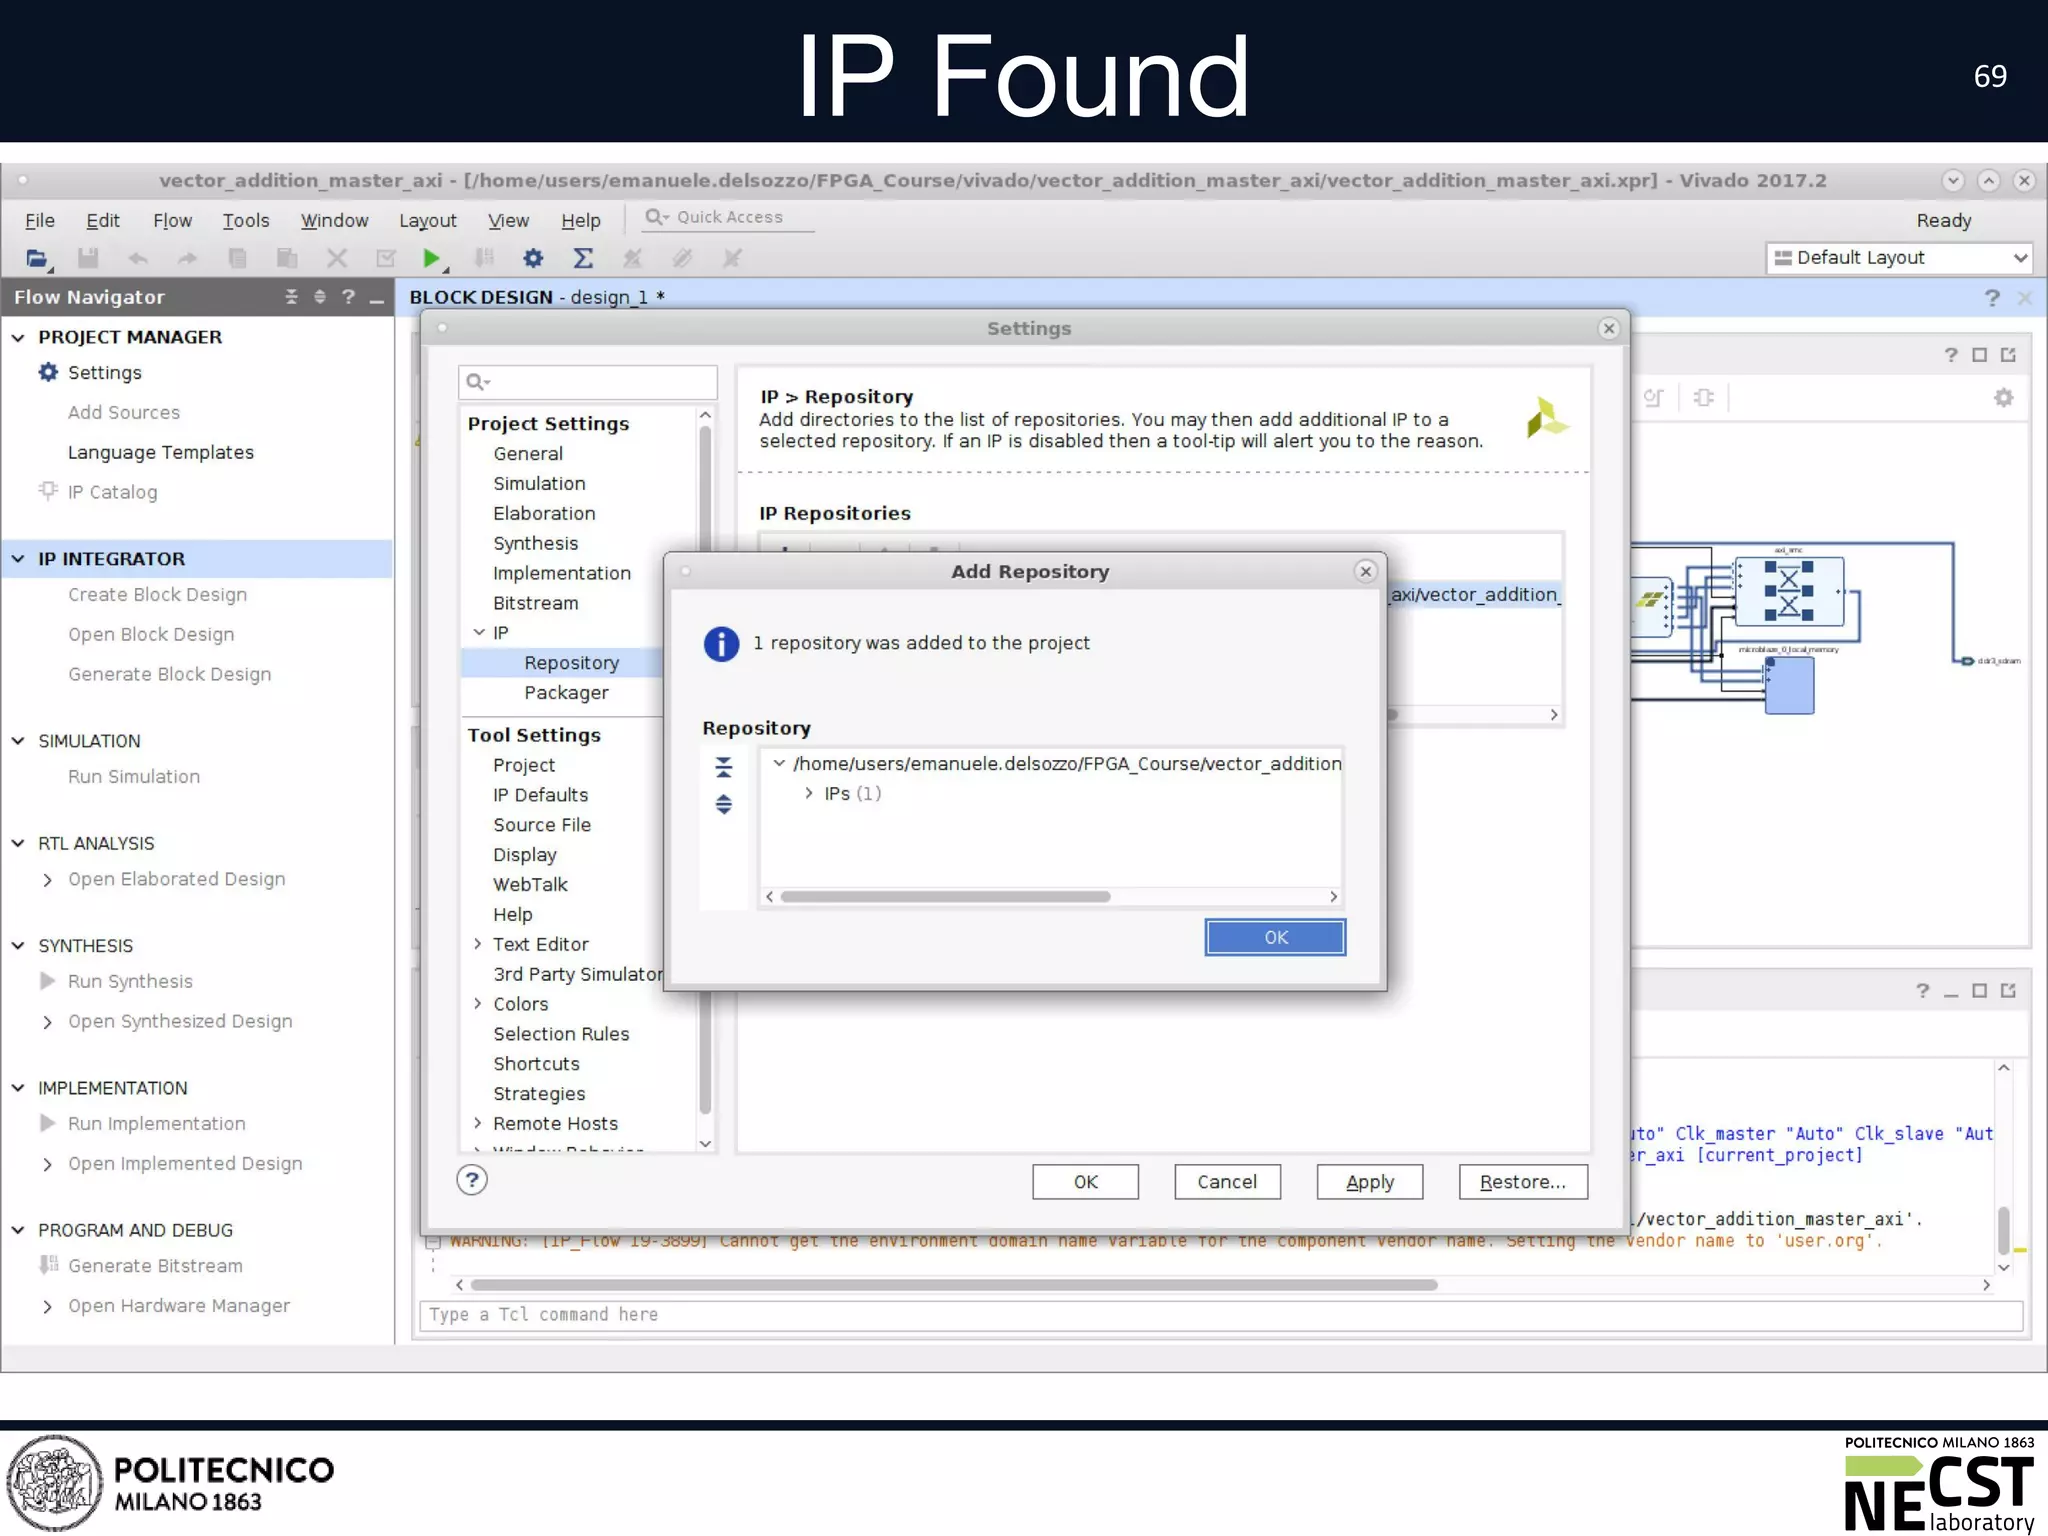Click the Tcl command input field
The height and width of the screenshot is (1536, 2048).
pos(1222,1315)
